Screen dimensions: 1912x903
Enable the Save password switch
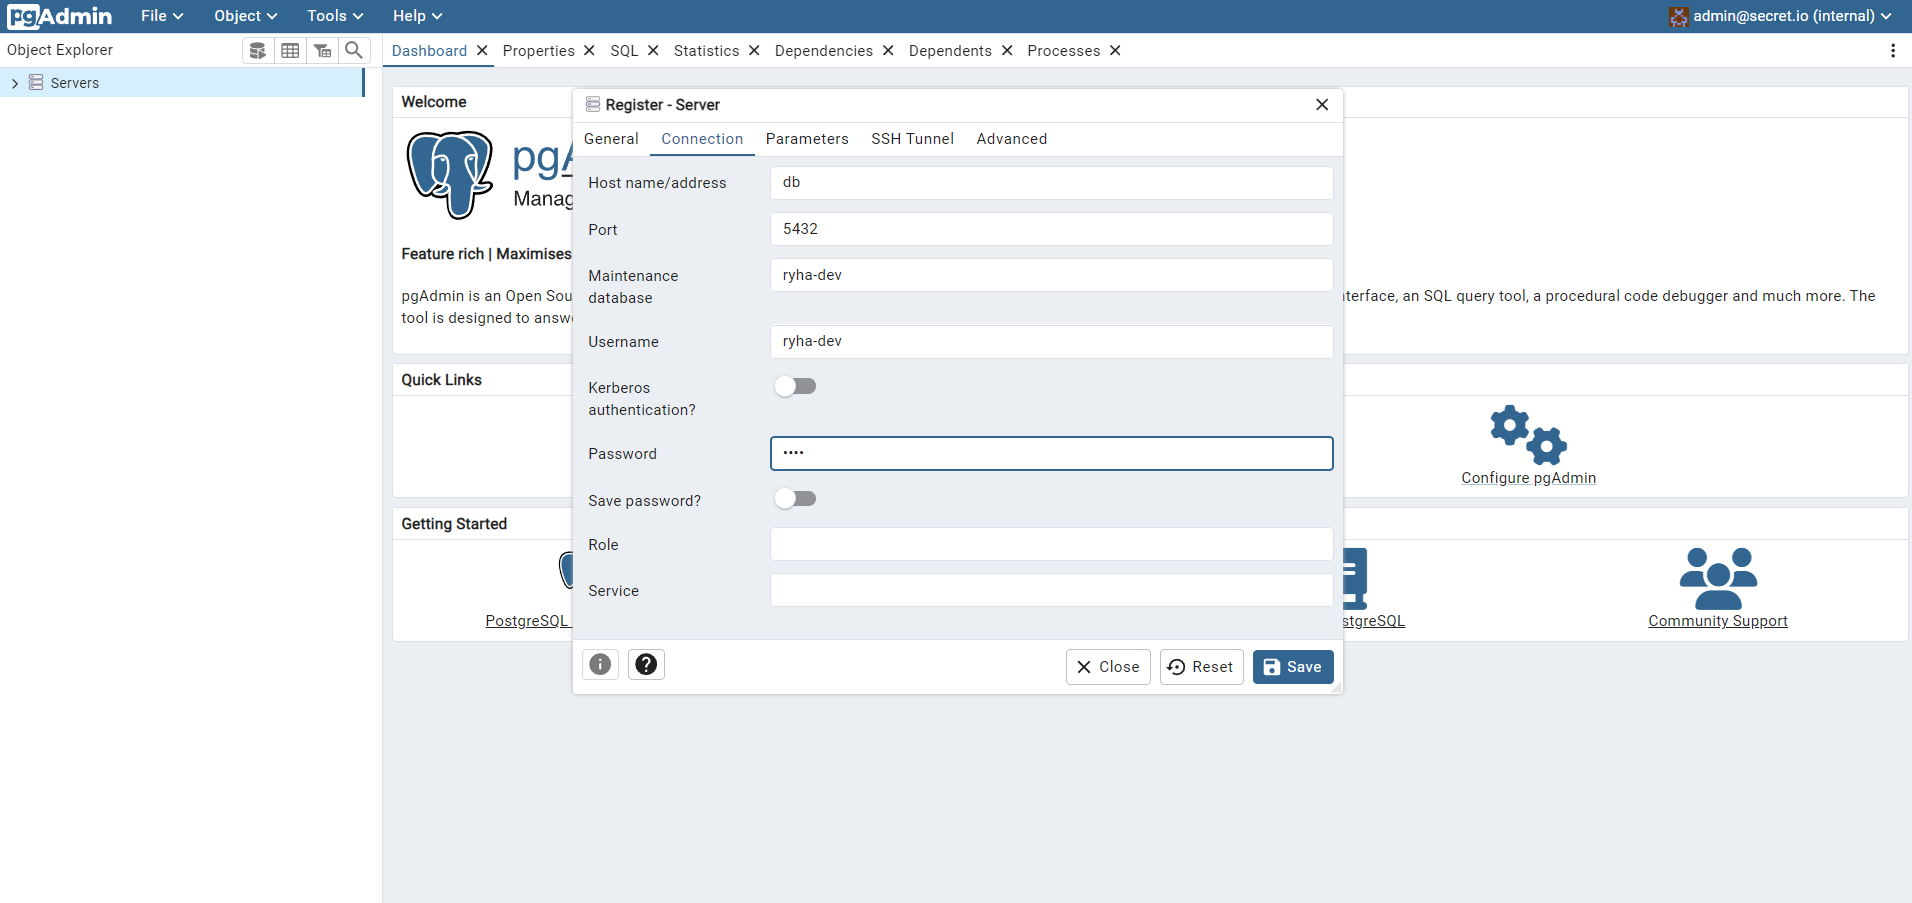(796, 498)
